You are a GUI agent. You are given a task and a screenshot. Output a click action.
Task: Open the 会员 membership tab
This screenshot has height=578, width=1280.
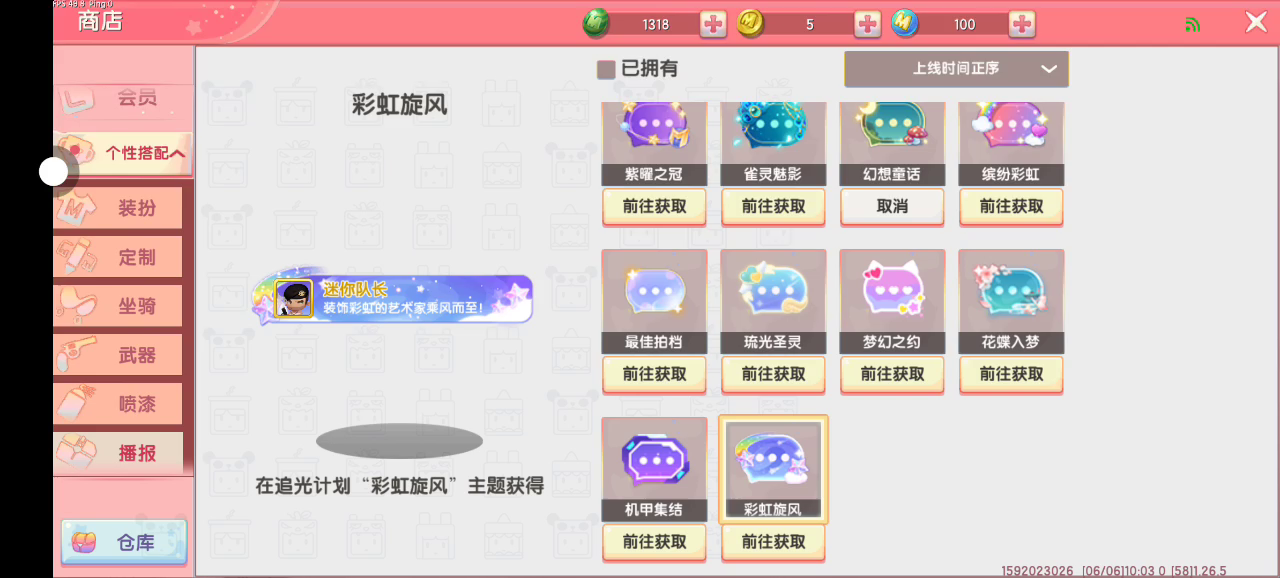click(x=123, y=97)
